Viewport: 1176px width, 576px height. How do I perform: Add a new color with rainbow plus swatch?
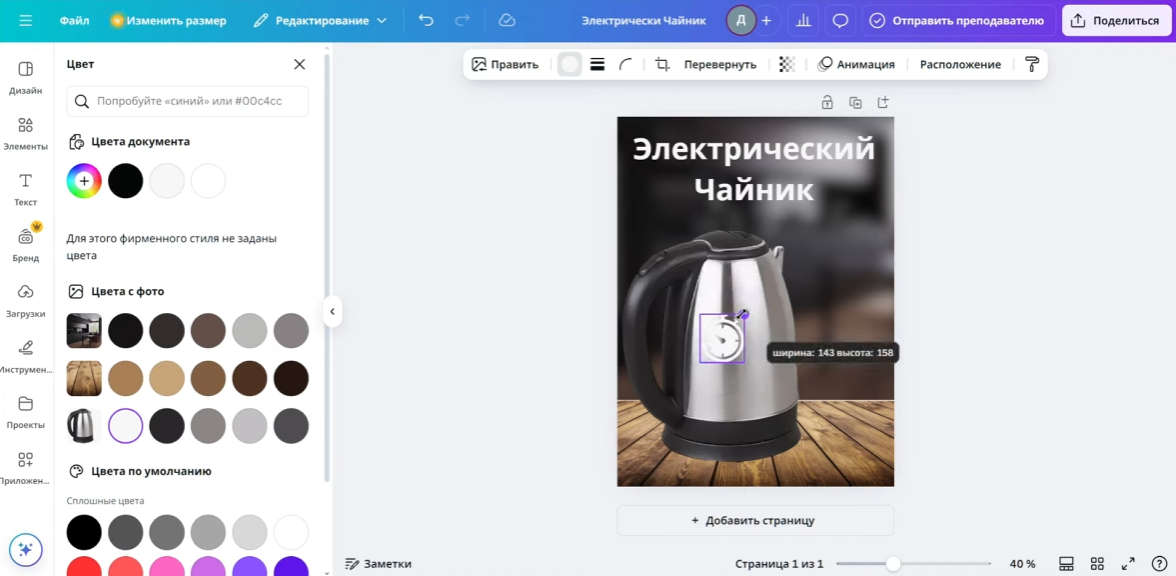[84, 181]
